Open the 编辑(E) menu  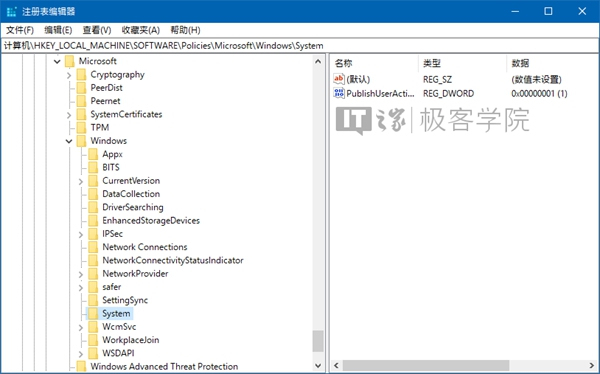pyautogui.click(x=58, y=30)
